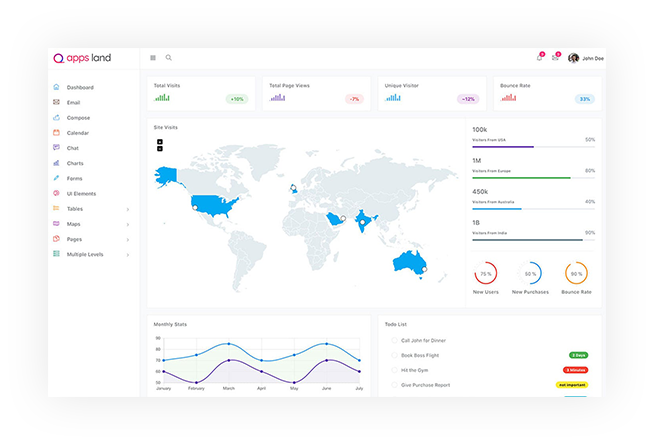Open search with the magnifier icon
The image size is (655, 446).
pos(169,58)
